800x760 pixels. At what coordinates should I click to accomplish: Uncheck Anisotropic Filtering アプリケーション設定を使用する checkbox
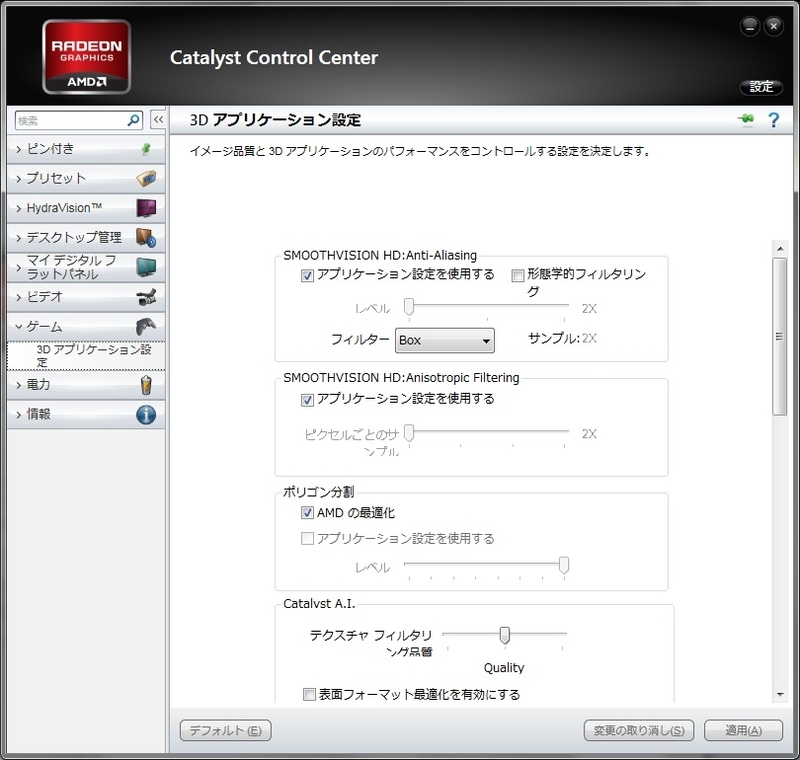(x=307, y=400)
